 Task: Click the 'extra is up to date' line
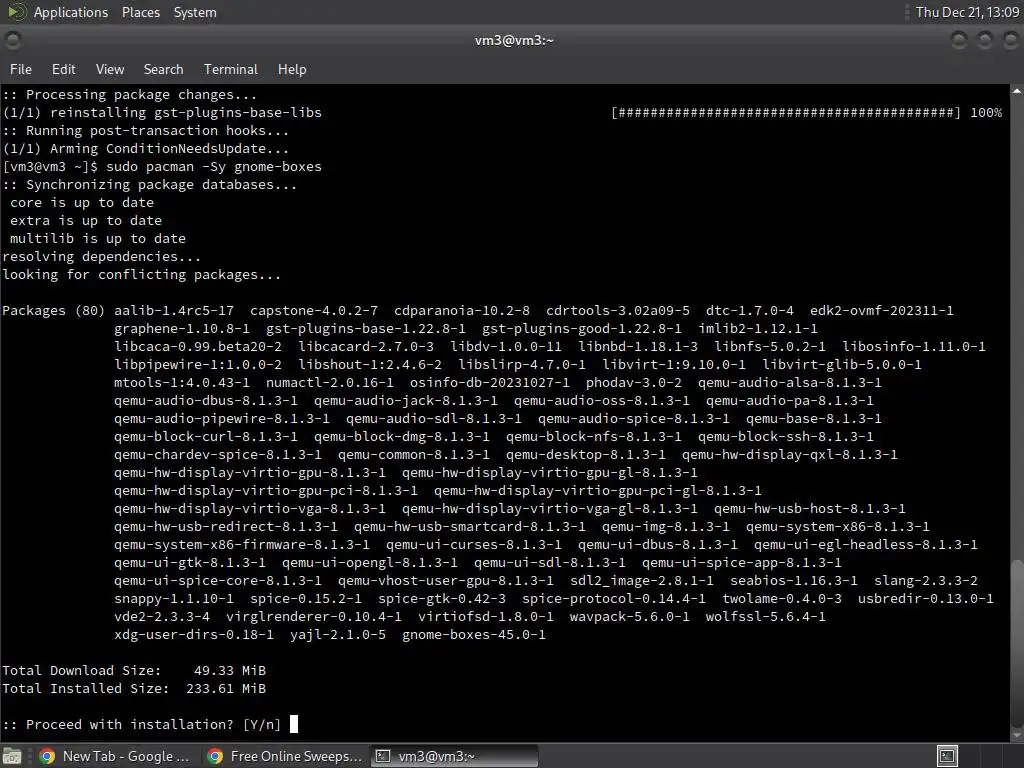point(86,221)
